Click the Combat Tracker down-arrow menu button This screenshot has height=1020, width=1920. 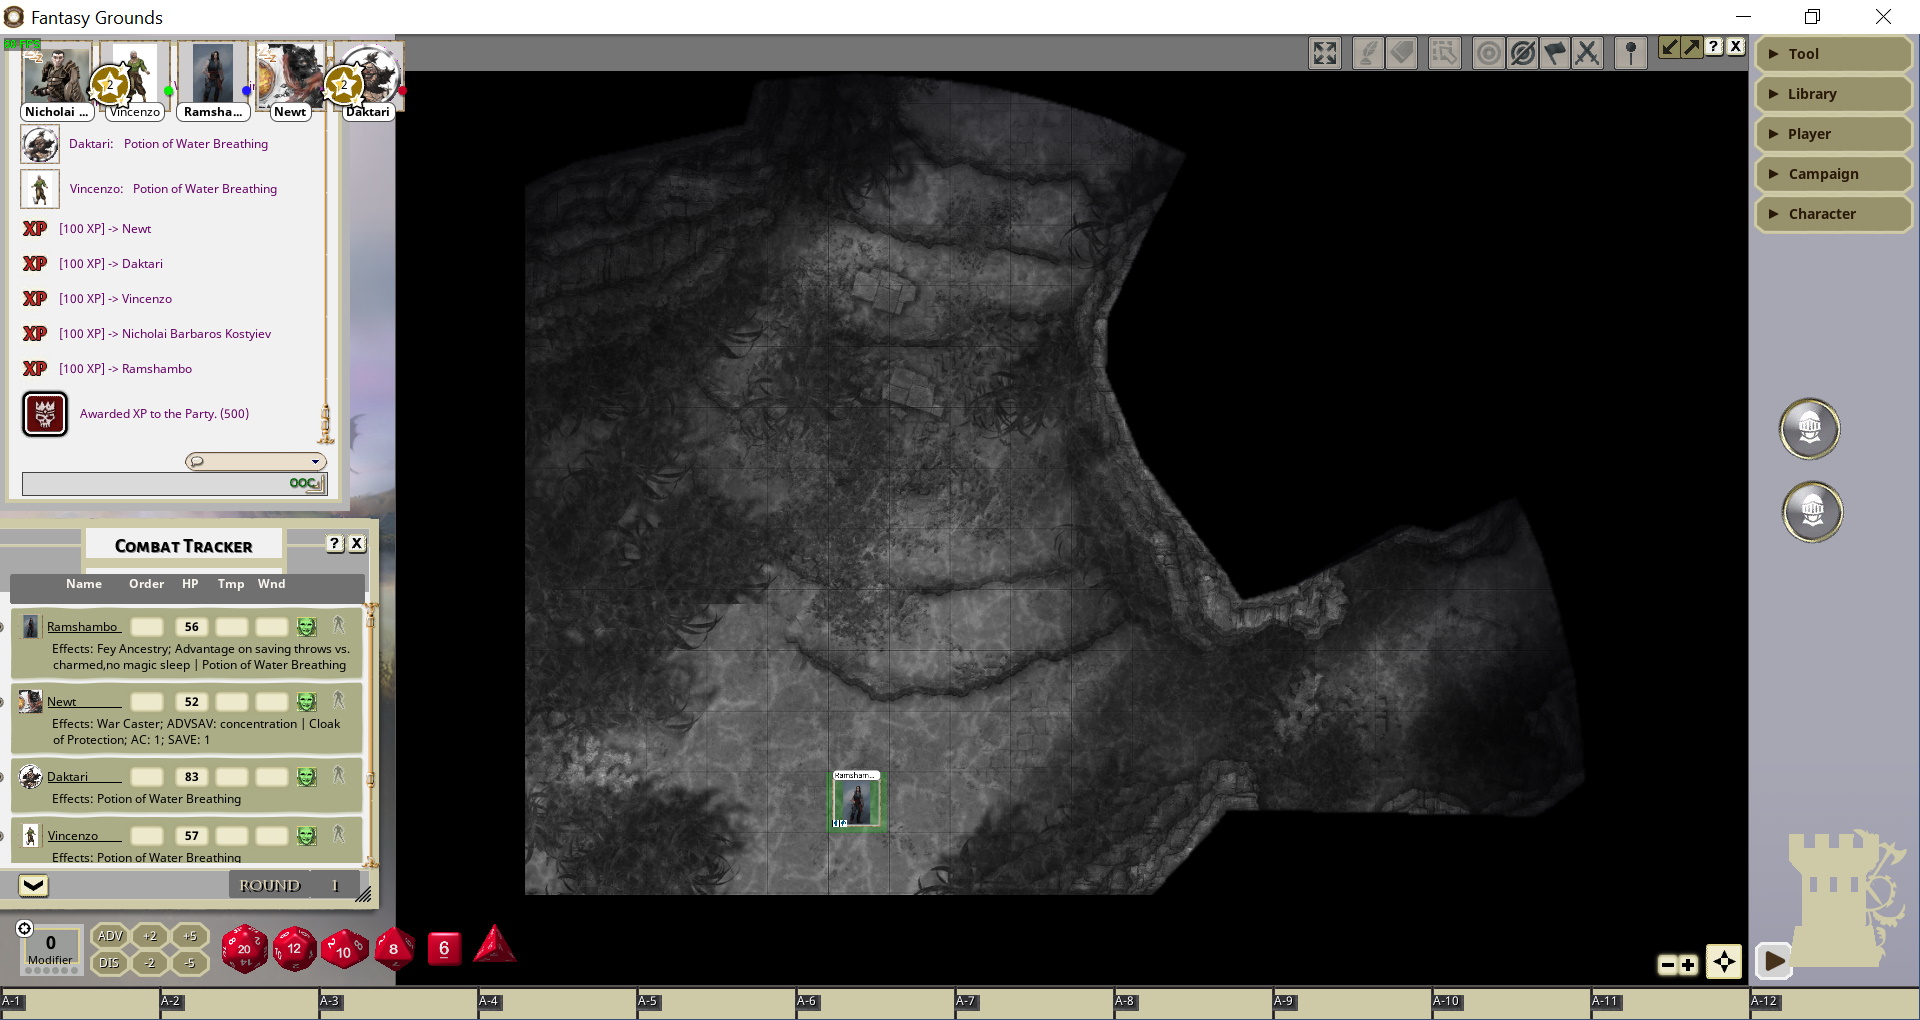(x=33, y=885)
